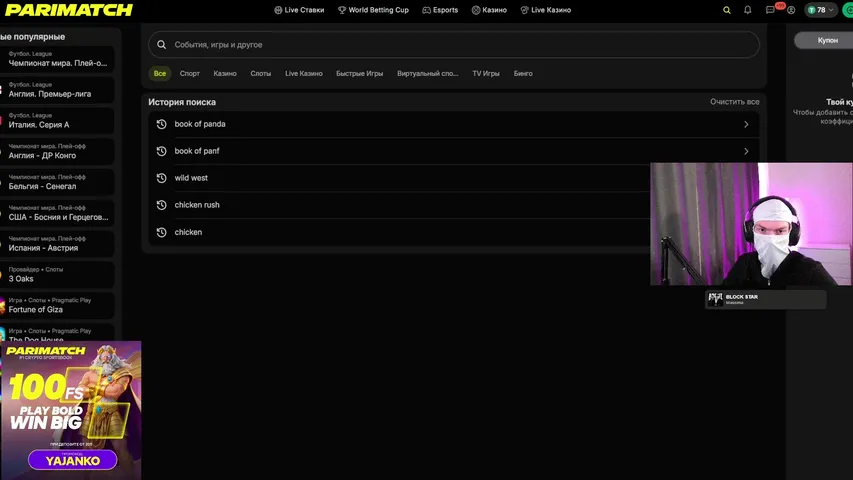The height and width of the screenshot is (480, 853).
Task: Select the Быстрые Игры filter tab
Action: [x=360, y=73]
